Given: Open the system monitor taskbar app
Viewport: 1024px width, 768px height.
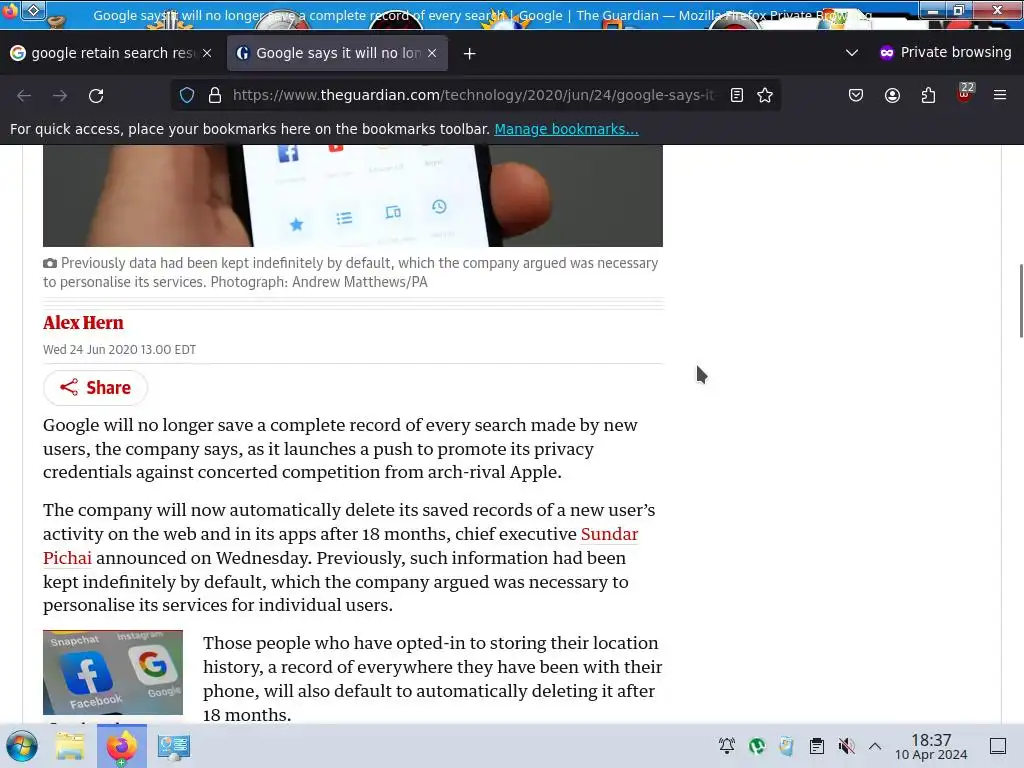Looking at the screenshot, I should [x=174, y=746].
